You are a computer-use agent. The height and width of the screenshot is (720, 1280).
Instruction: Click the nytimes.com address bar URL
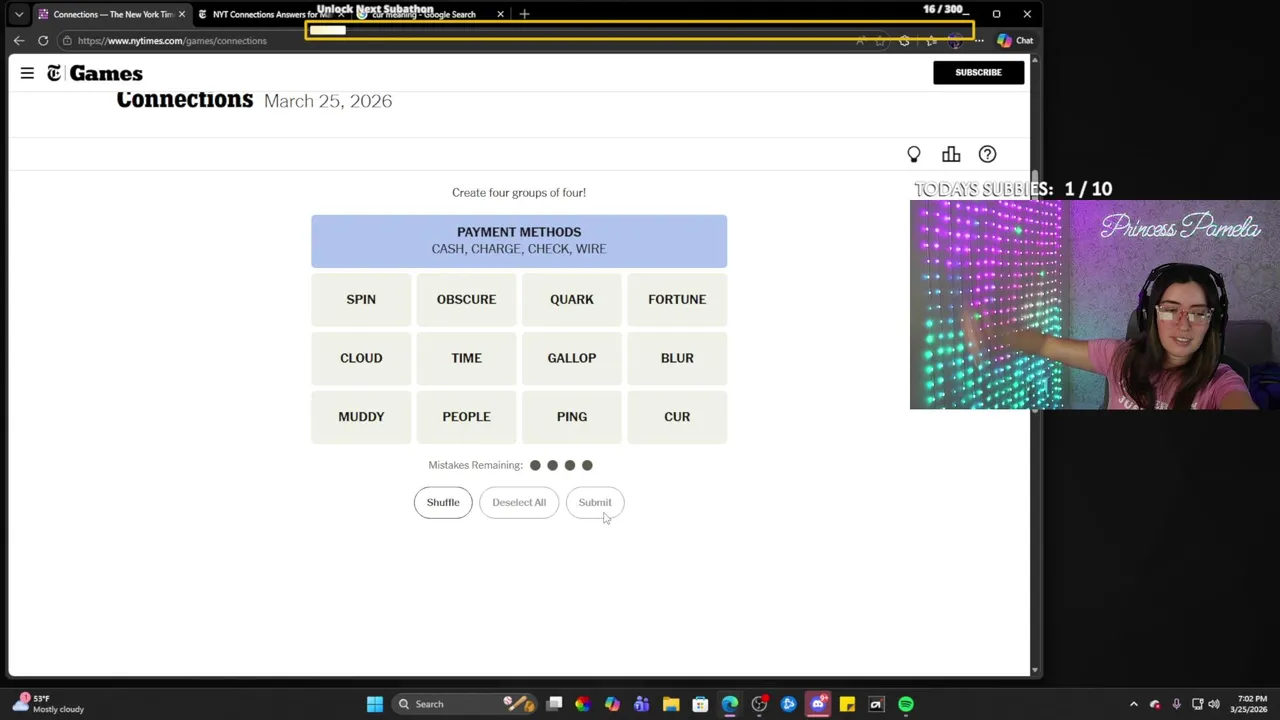click(172, 41)
